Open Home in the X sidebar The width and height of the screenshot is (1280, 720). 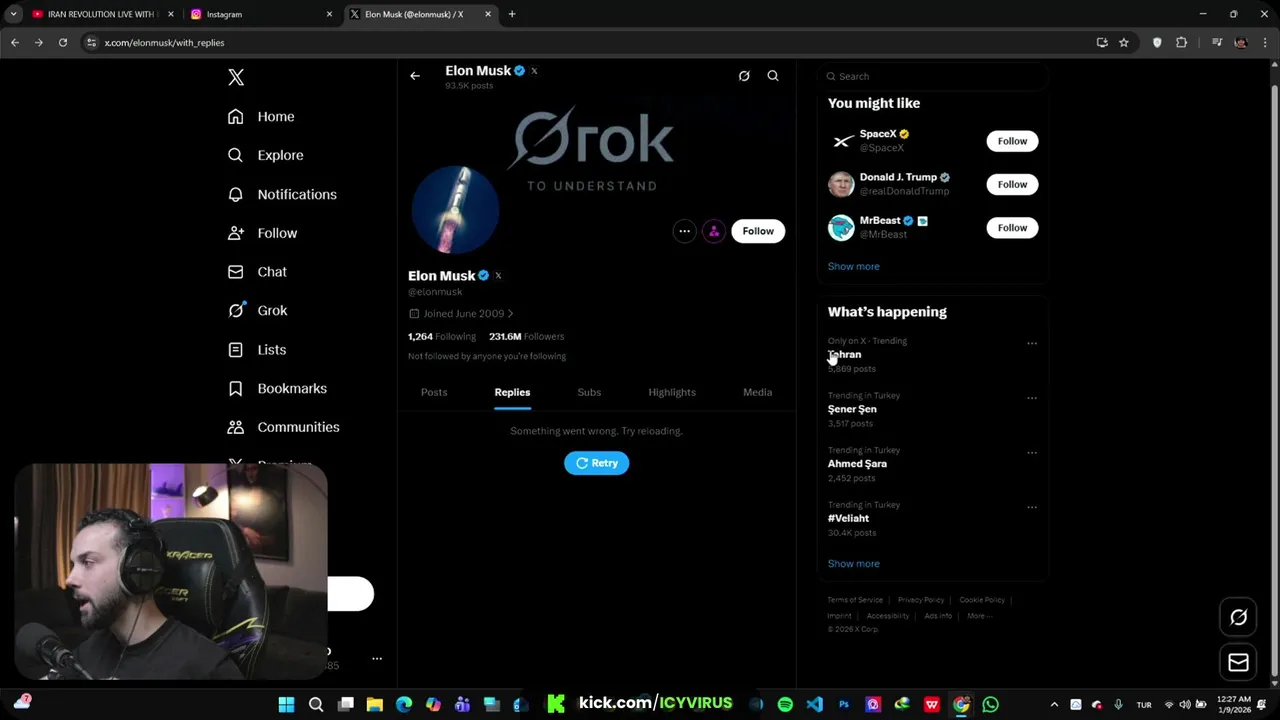tap(261, 117)
